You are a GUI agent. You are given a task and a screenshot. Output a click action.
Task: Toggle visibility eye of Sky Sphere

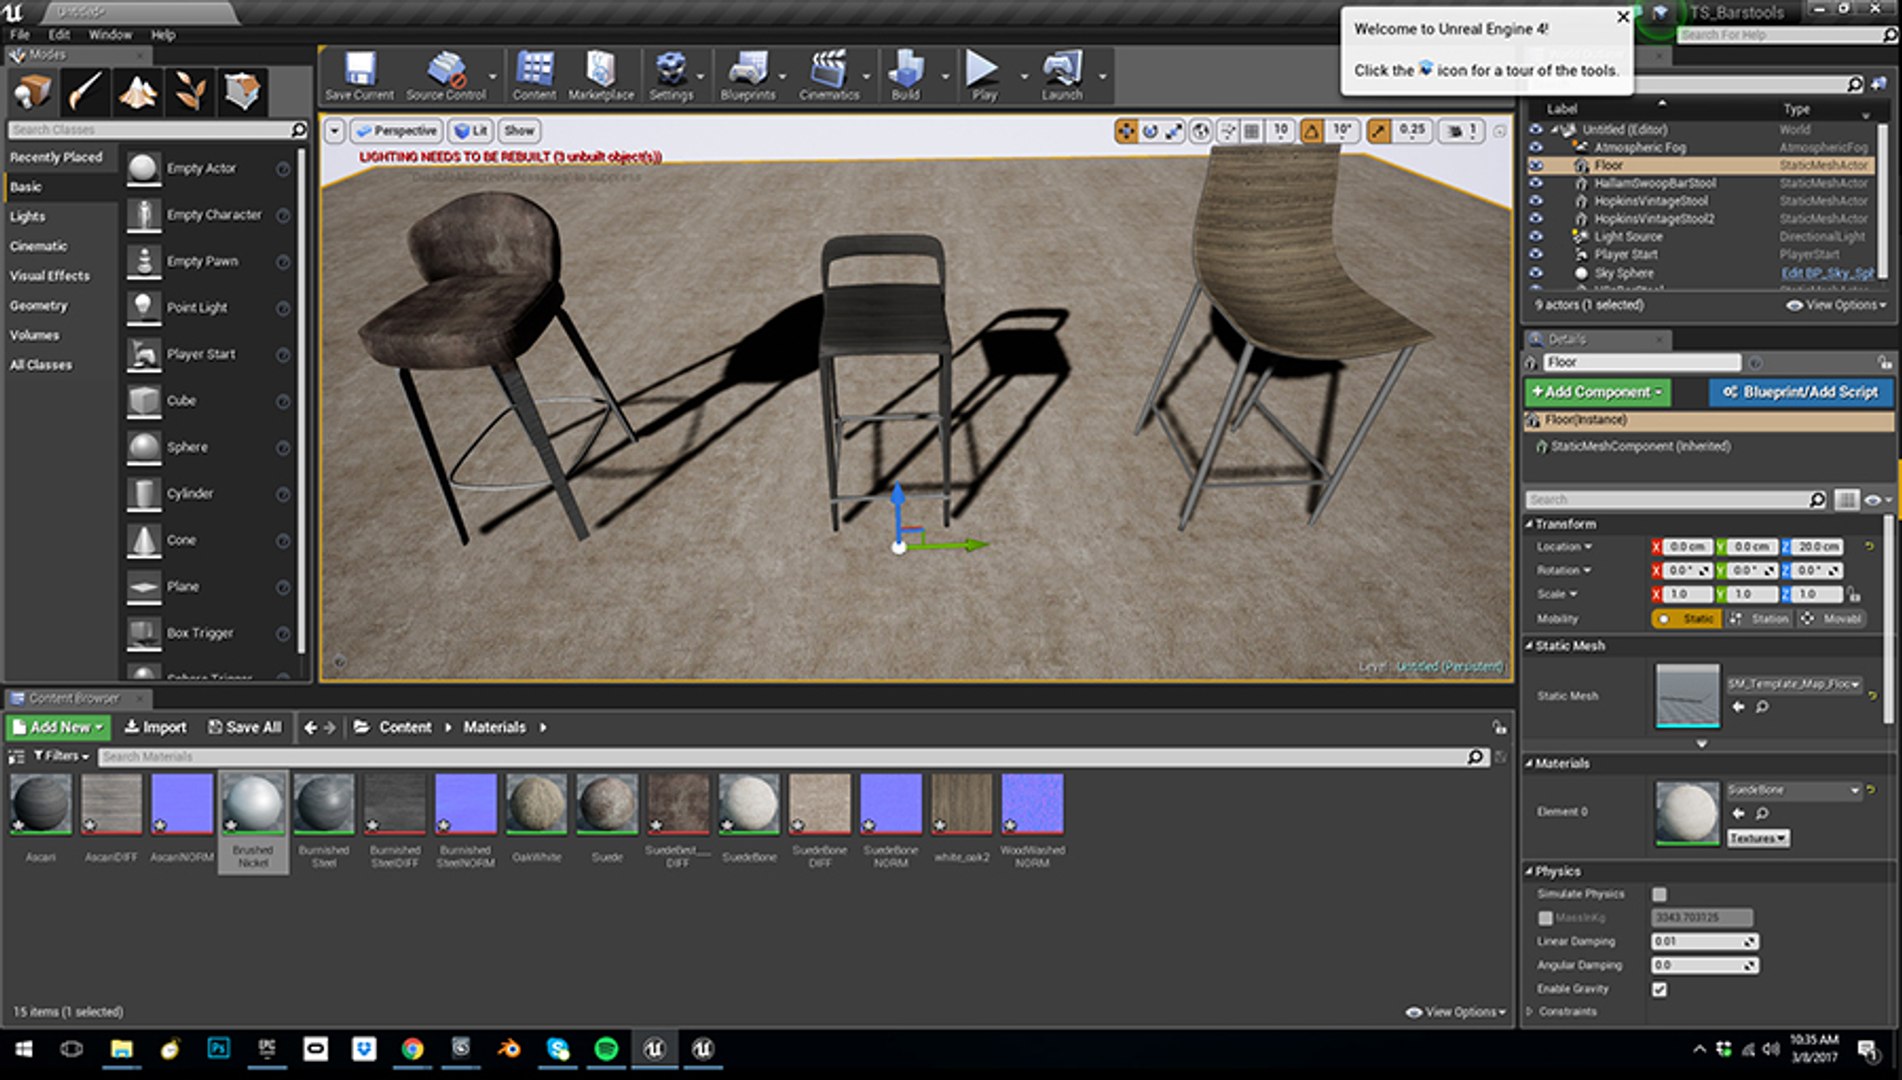(x=1535, y=273)
